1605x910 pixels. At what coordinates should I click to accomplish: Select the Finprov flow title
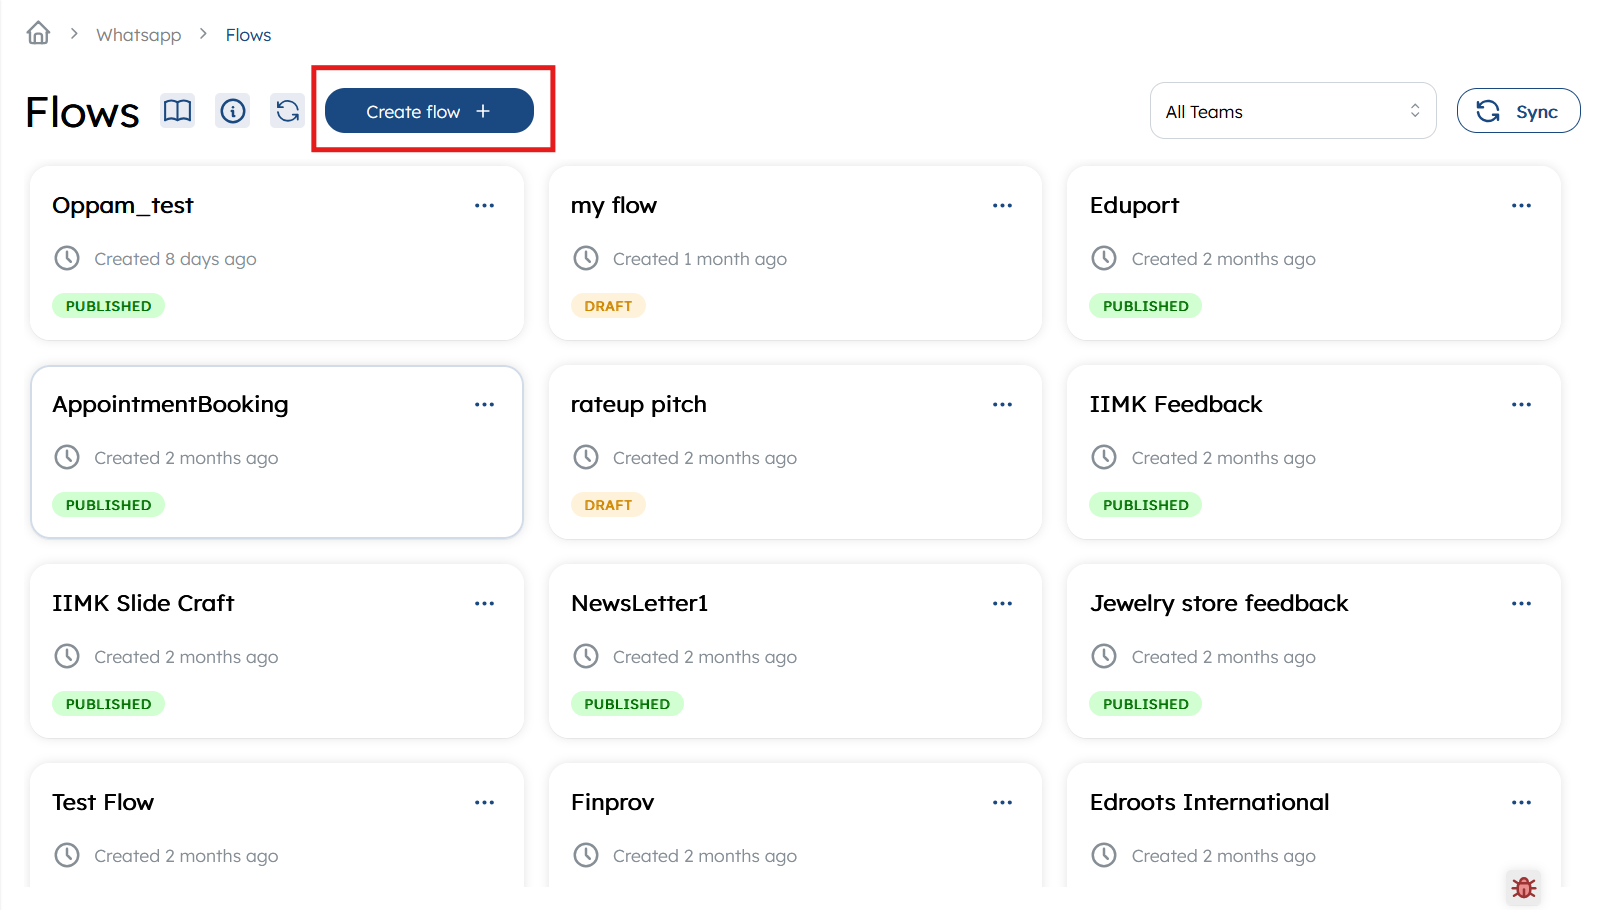pyautogui.click(x=613, y=803)
